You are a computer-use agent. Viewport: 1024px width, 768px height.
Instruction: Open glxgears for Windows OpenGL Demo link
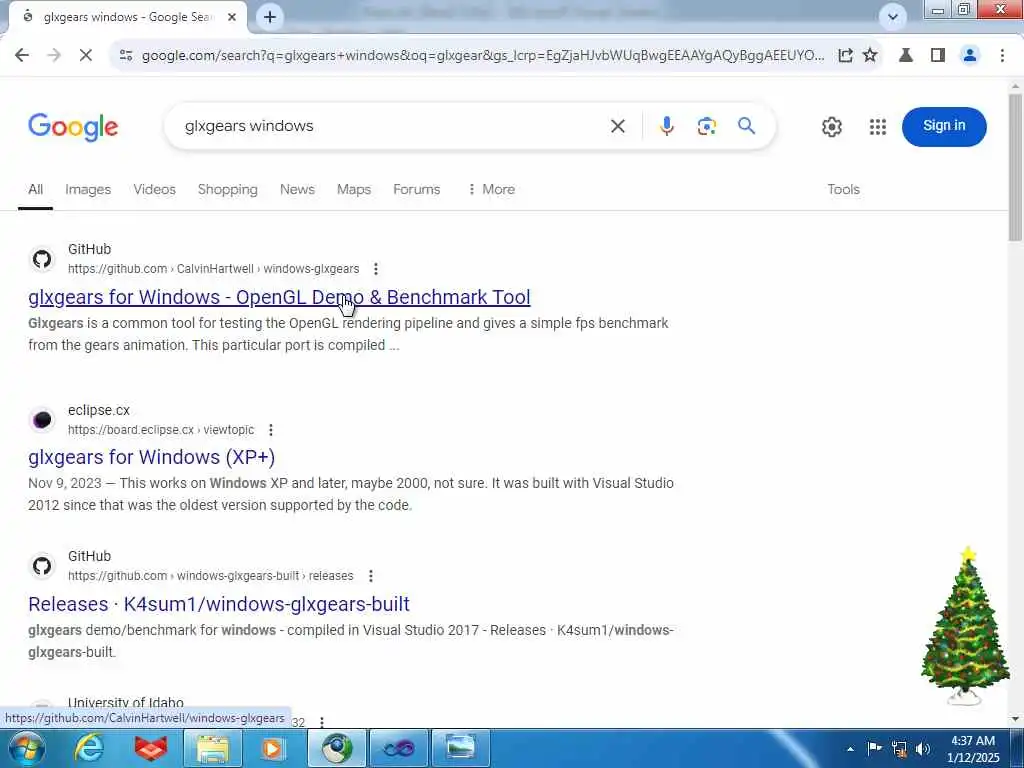pyautogui.click(x=279, y=297)
